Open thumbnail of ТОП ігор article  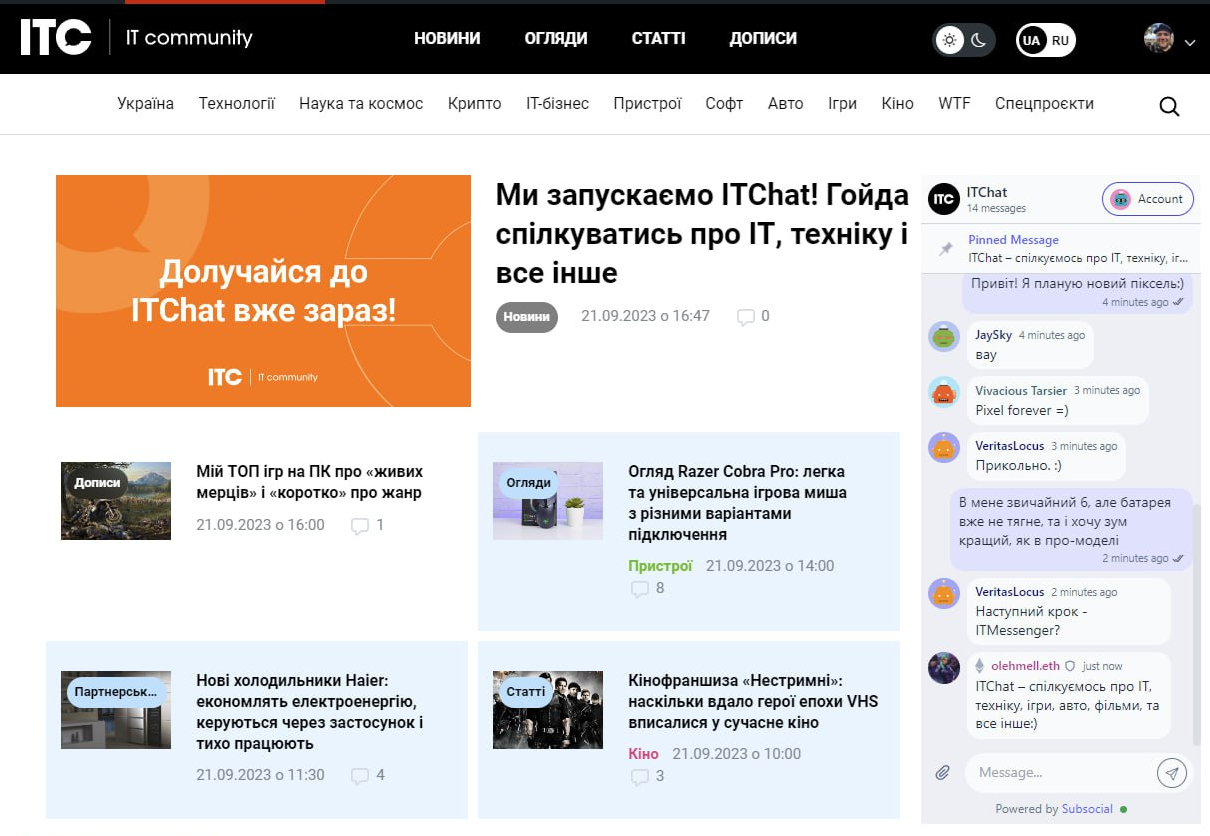(x=116, y=501)
